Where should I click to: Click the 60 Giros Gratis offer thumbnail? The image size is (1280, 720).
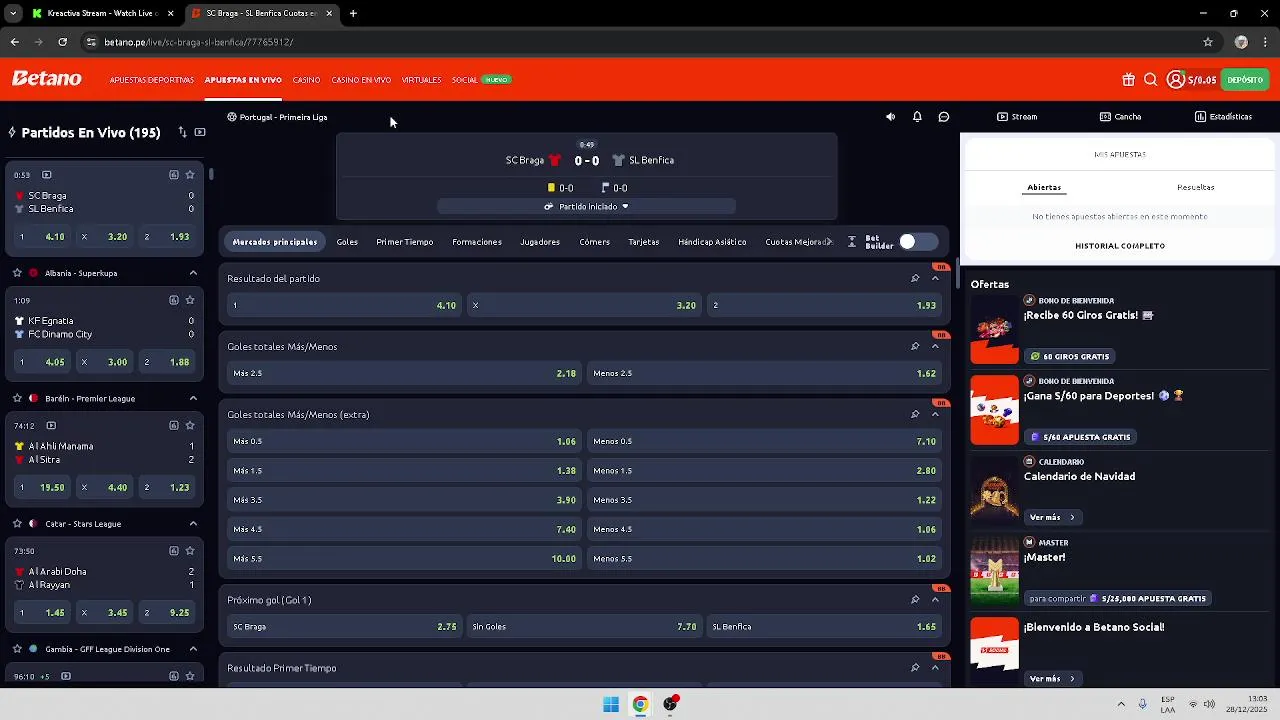click(x=994, y=330)
